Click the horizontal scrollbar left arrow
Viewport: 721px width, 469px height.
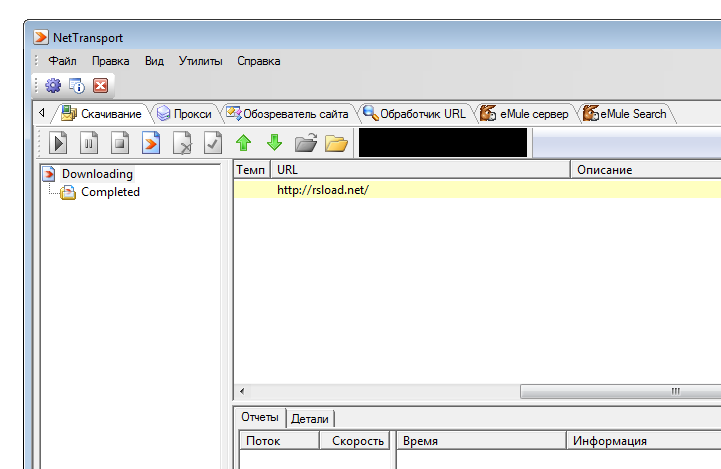[242, 391]
